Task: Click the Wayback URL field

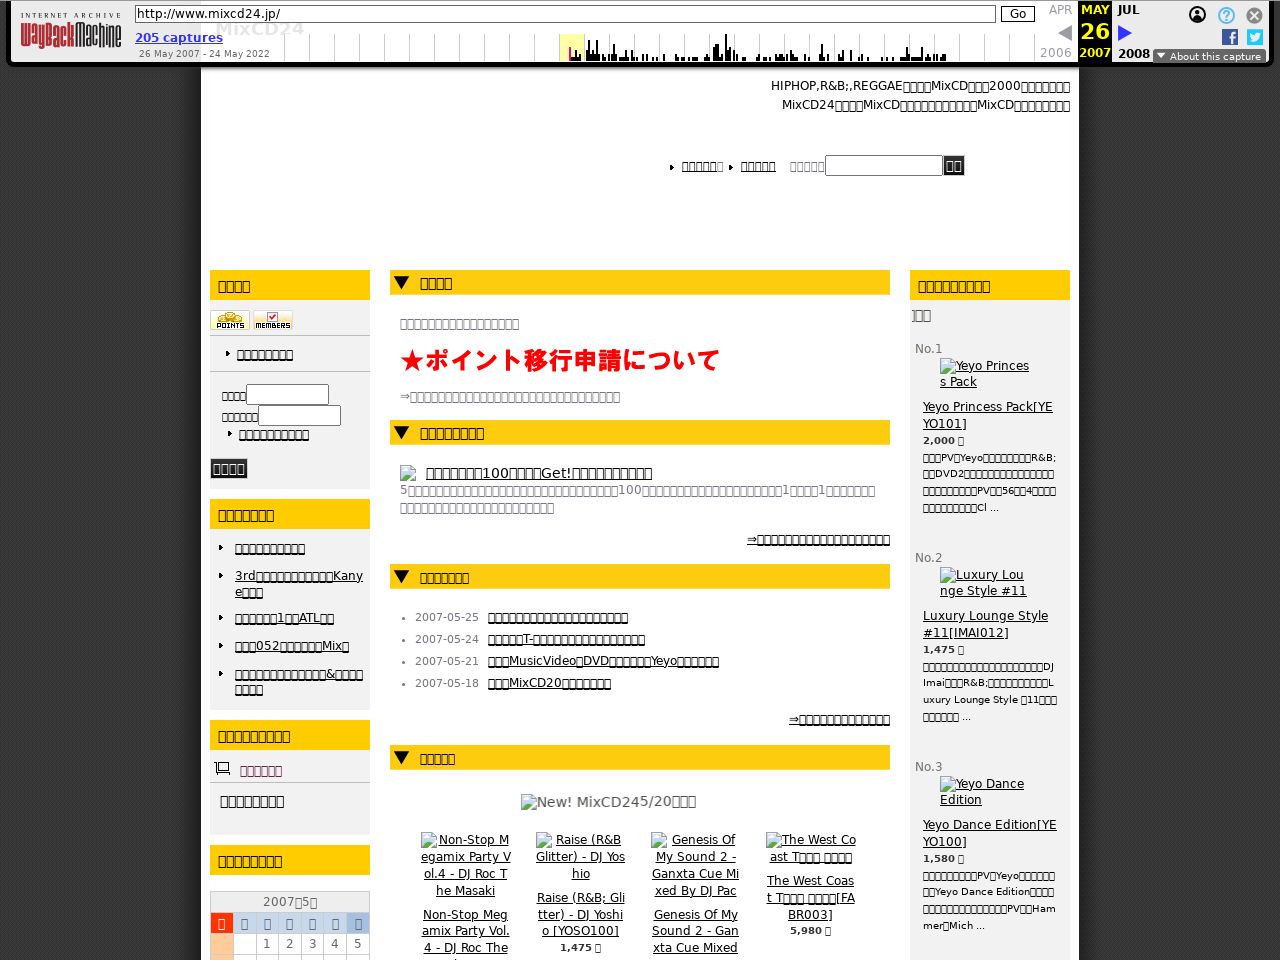Action: 565,14
